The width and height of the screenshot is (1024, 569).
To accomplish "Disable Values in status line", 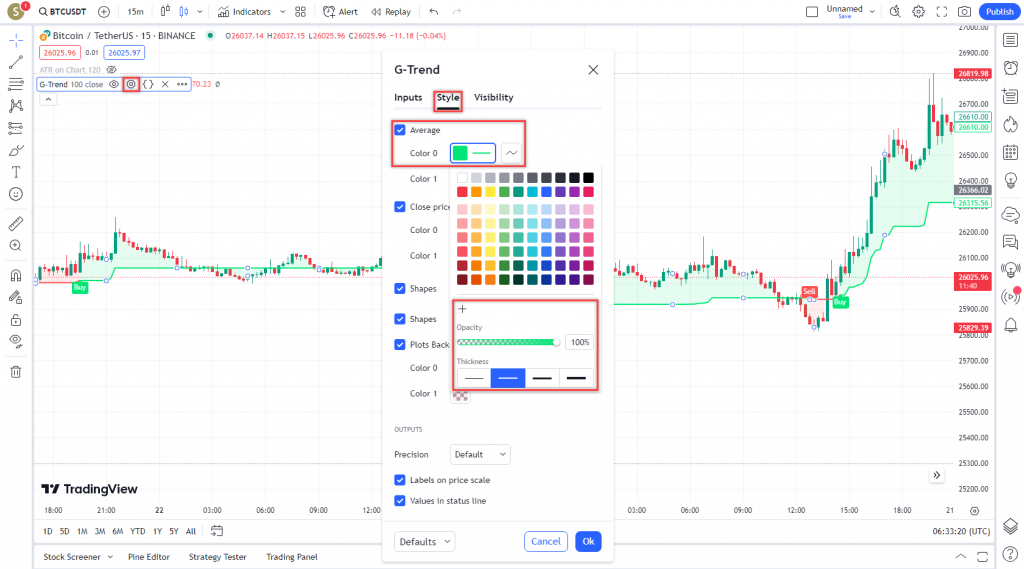I will tap(400, 501).
